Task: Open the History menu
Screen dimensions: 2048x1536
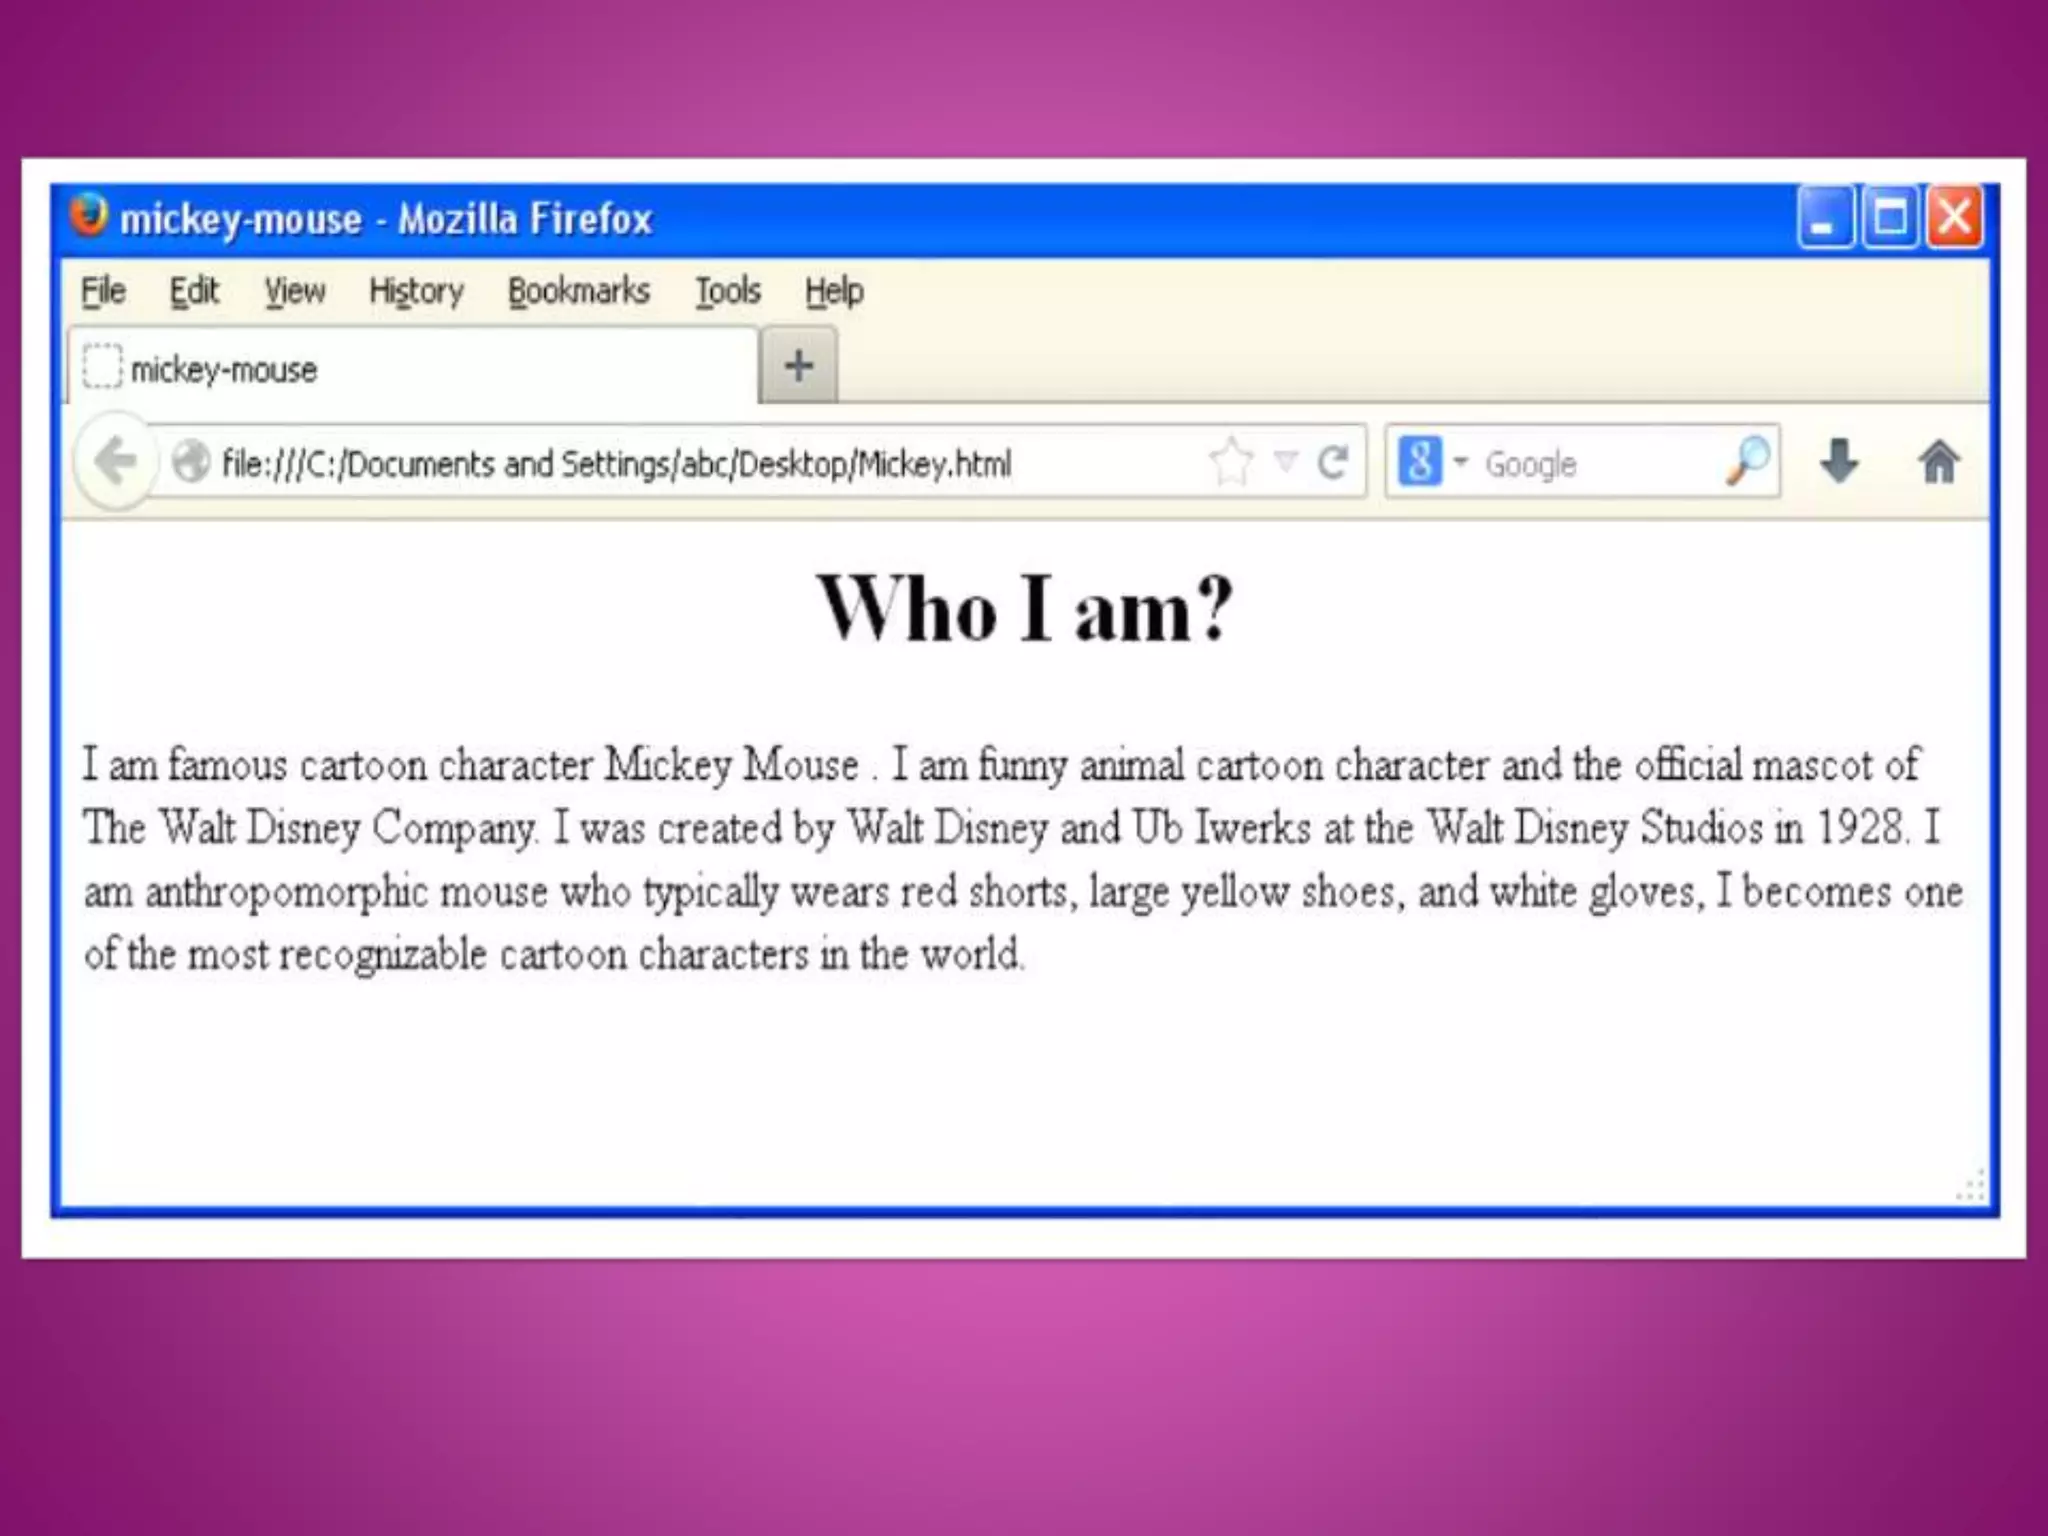Action: point(416,291)
